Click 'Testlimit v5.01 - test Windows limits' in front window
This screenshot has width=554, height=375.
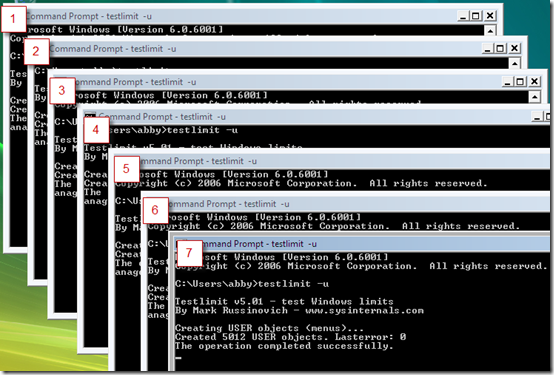click(x=284, y=301)
